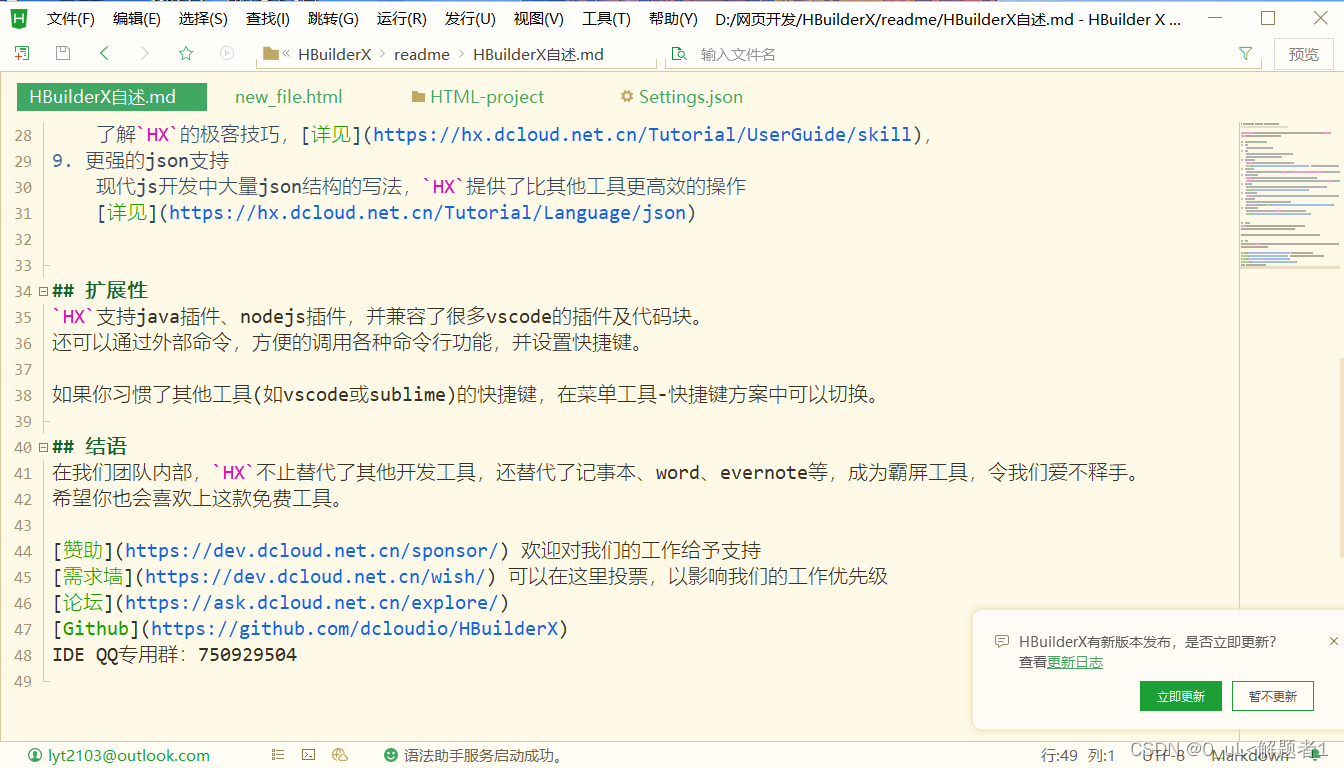
Task: Open the 更新日志 link in notification
Action: click(1075, 662)
